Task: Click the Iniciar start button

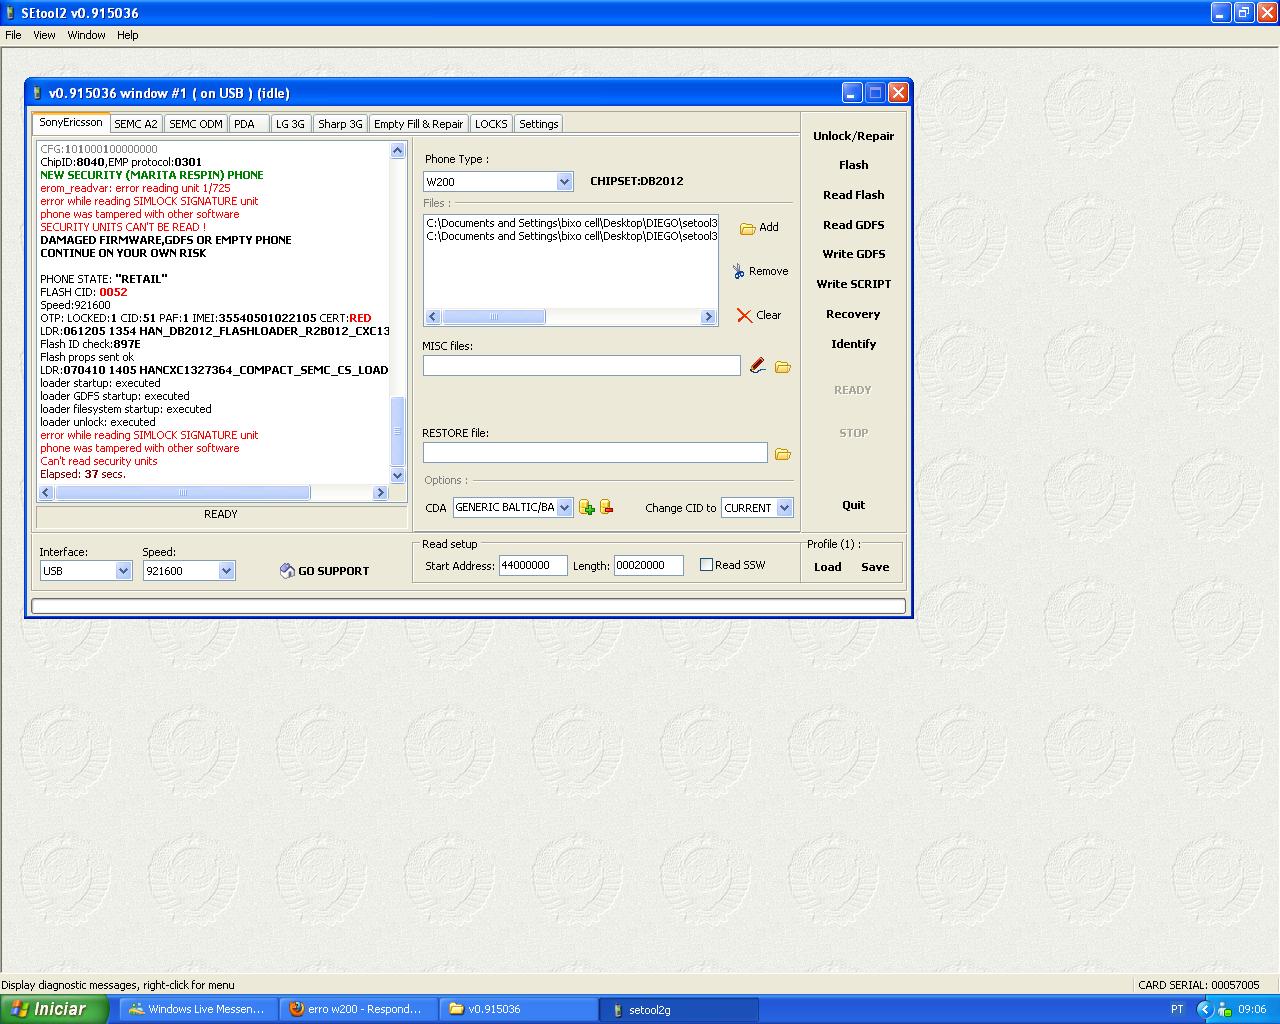Action: [x=54, y=1010]
